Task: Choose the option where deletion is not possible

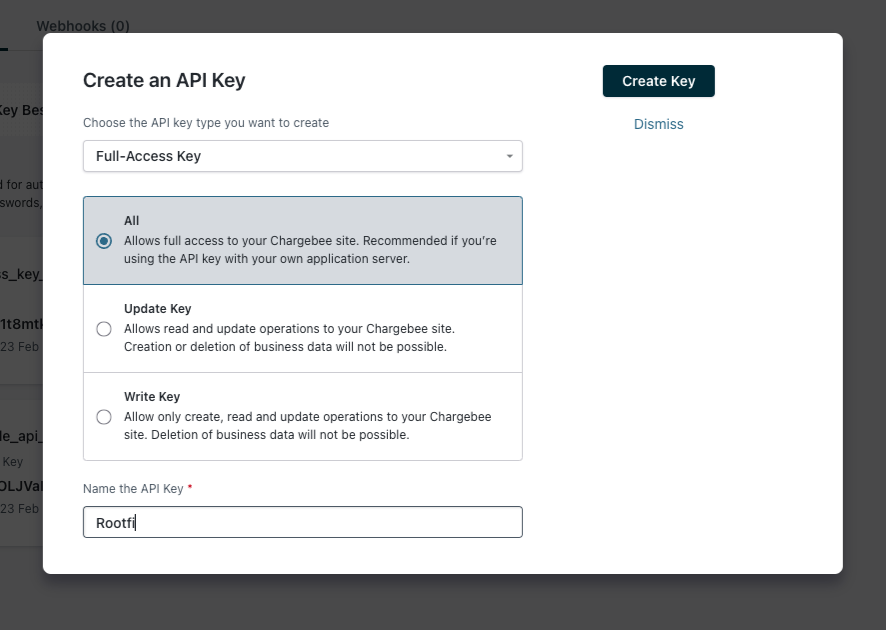Action: pyautogui.click(x=303, y=417)
